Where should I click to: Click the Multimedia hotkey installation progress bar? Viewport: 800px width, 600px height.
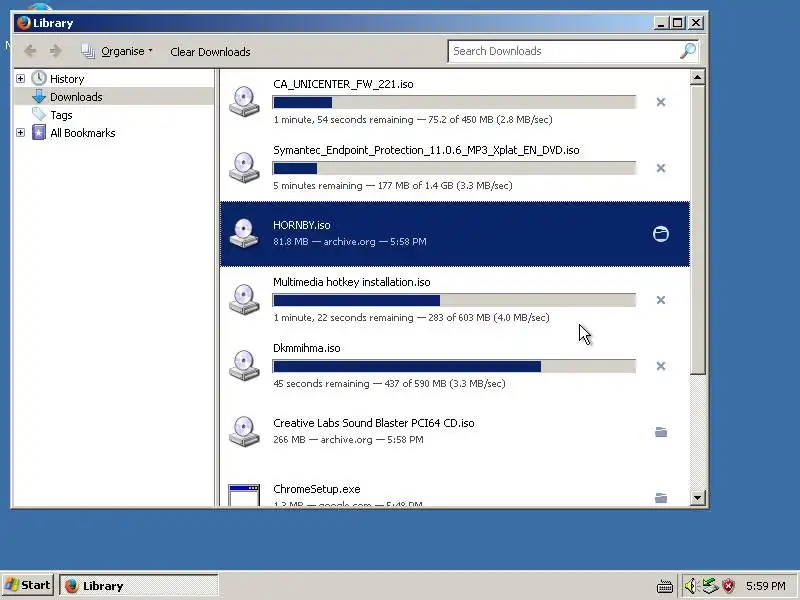[454, 300]
